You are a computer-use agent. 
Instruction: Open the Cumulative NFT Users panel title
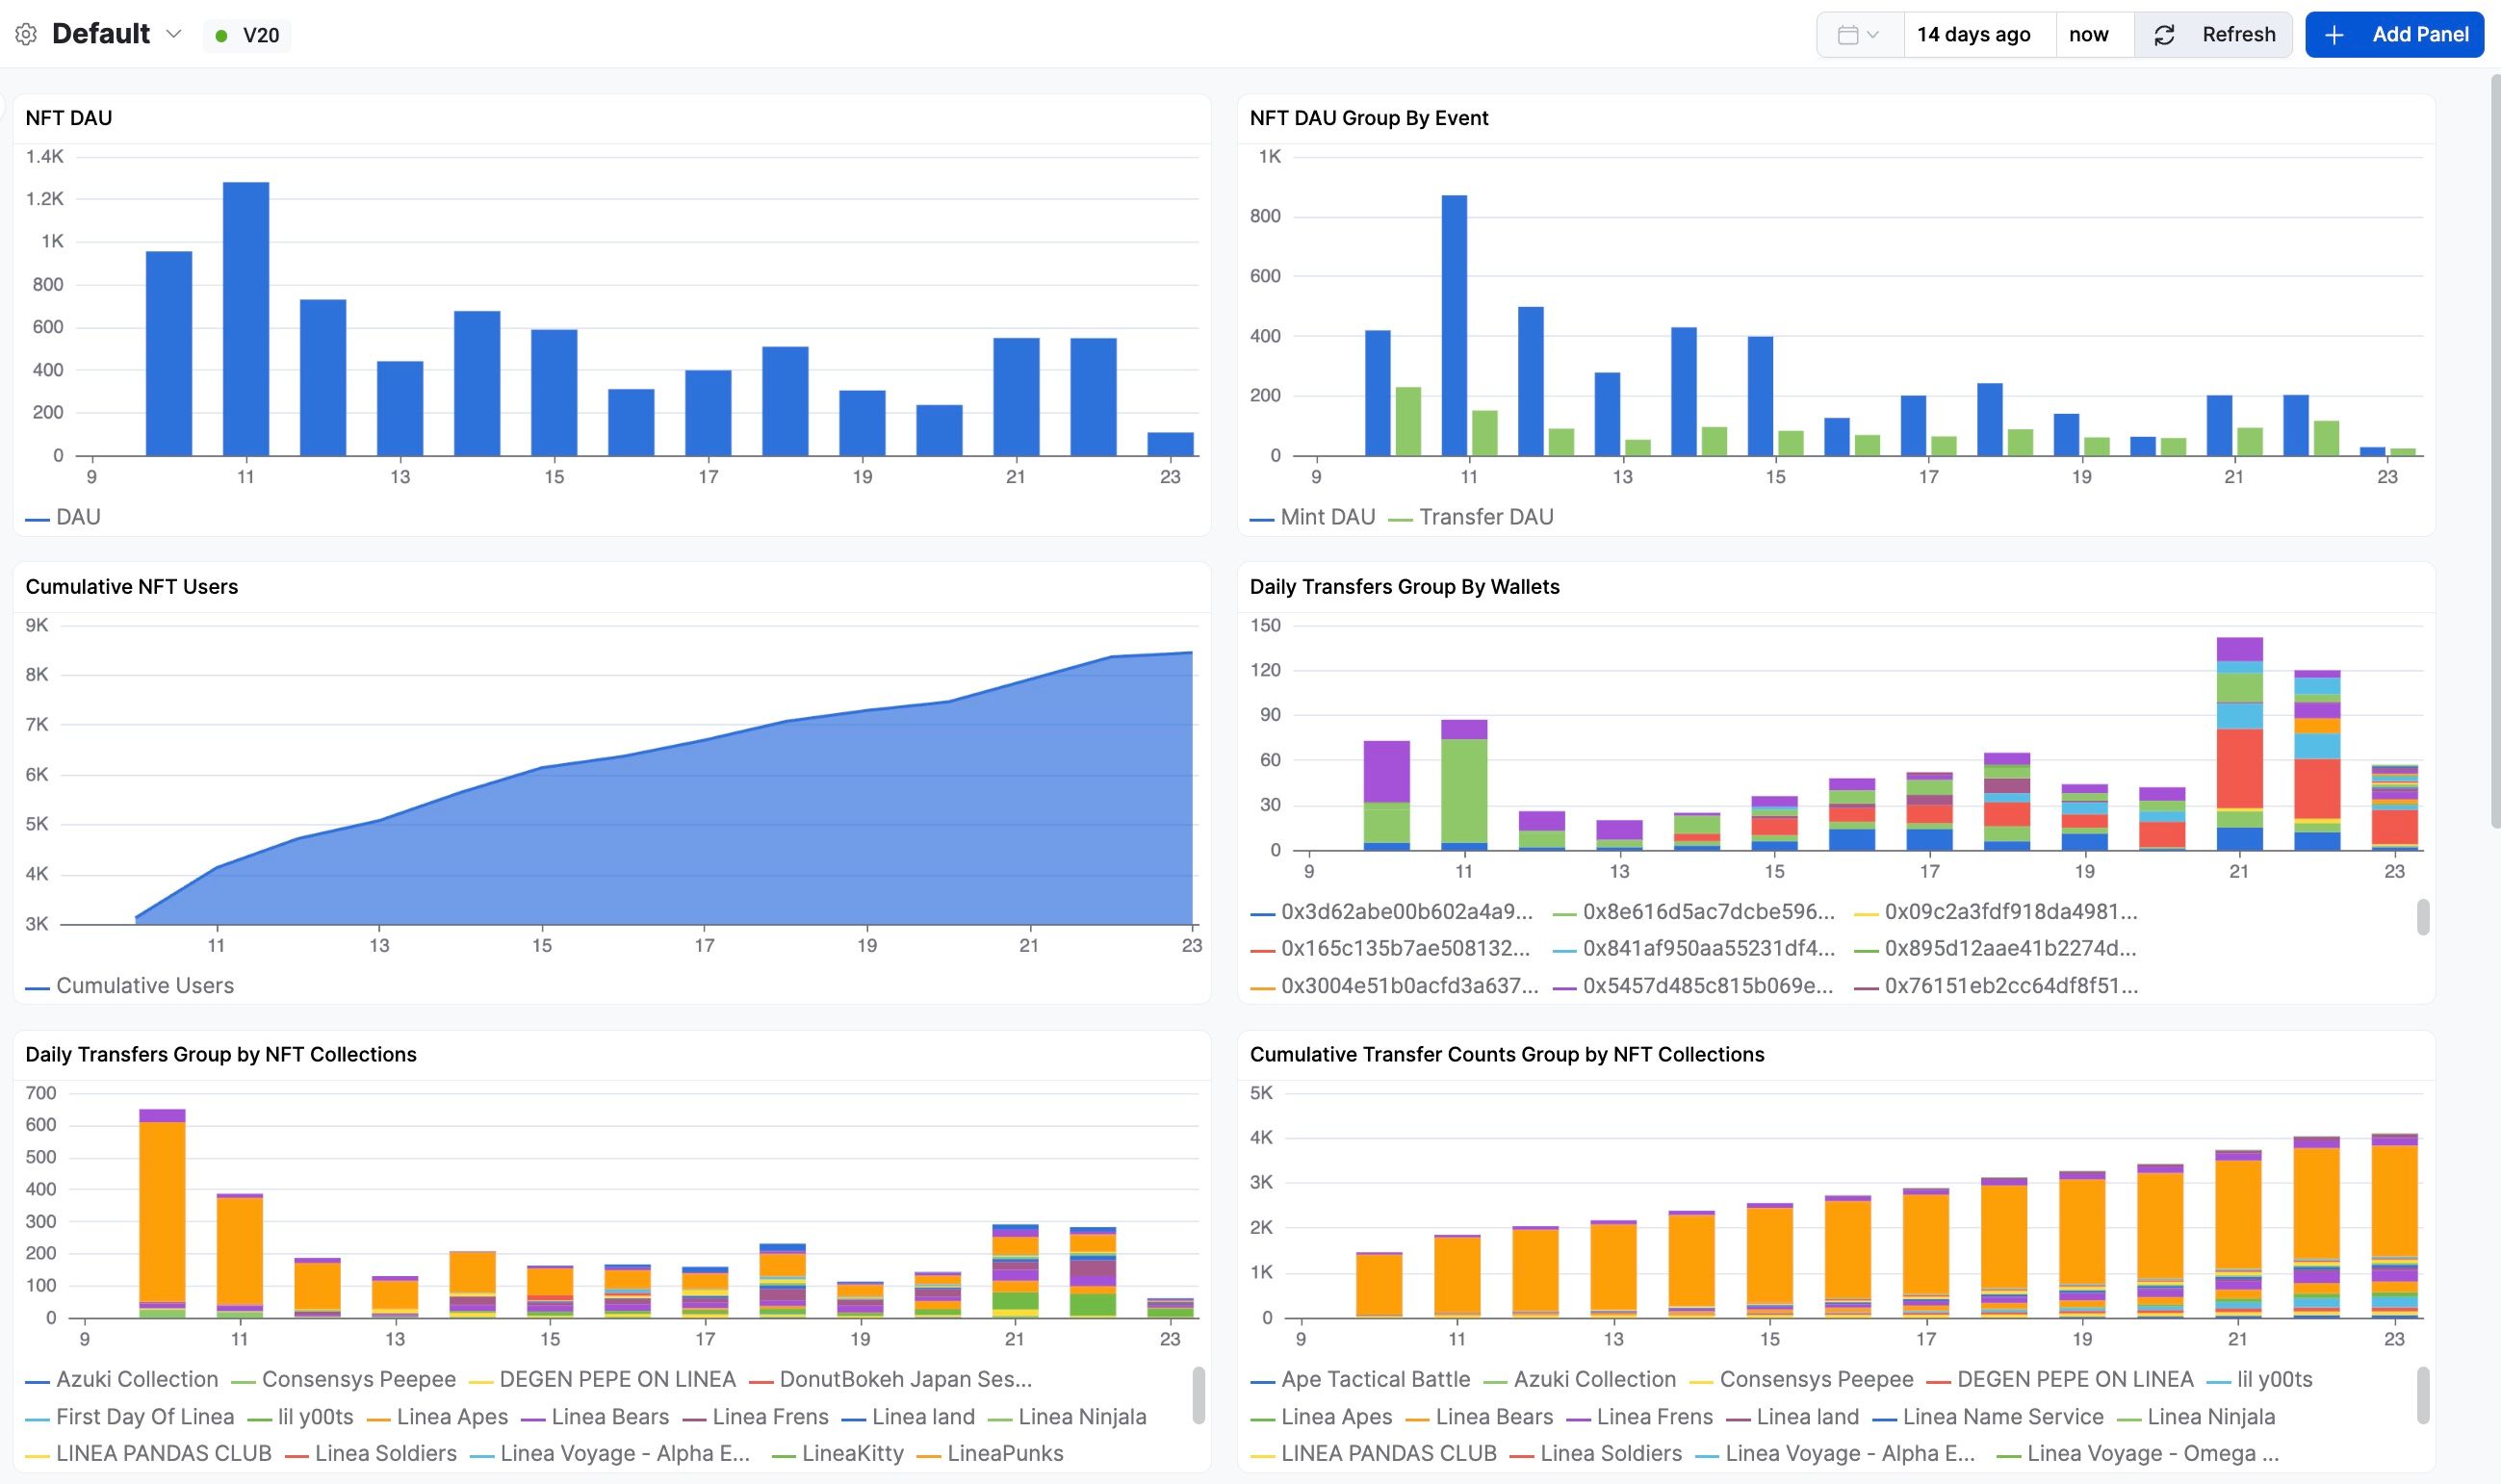pyautogui.click(x=132, y=587)
